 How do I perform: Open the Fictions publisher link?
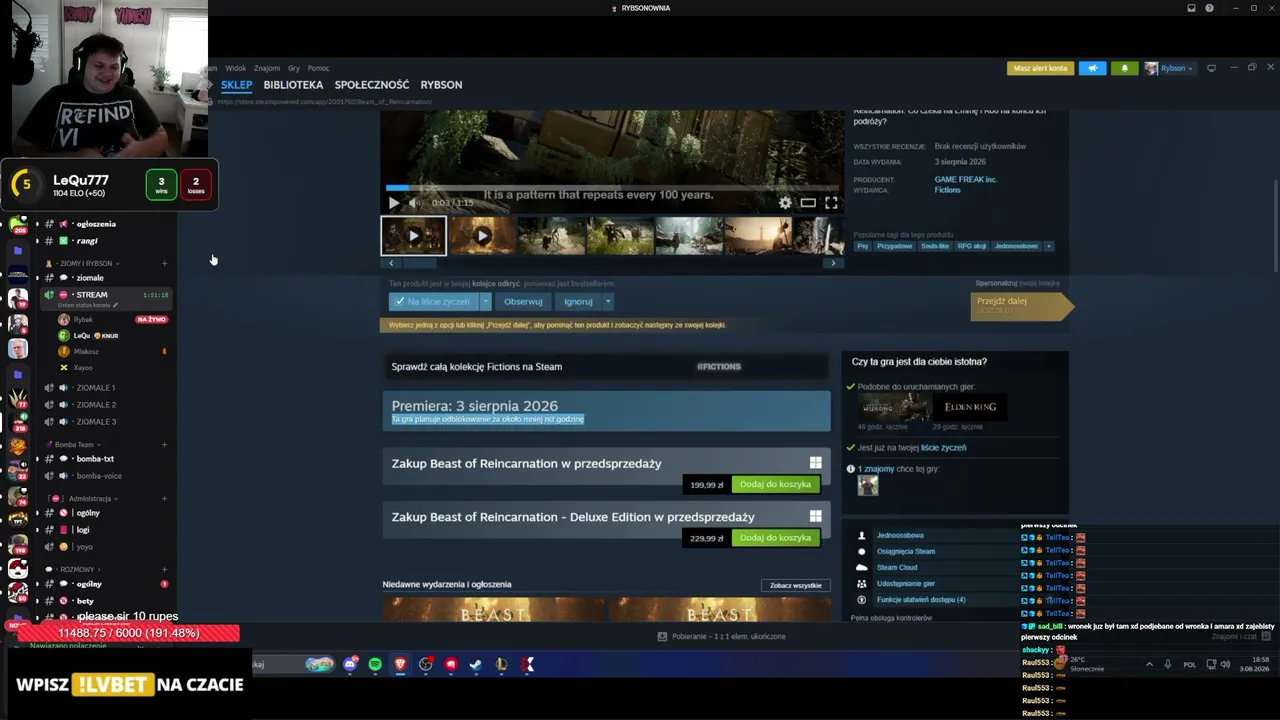coord(947,190)
